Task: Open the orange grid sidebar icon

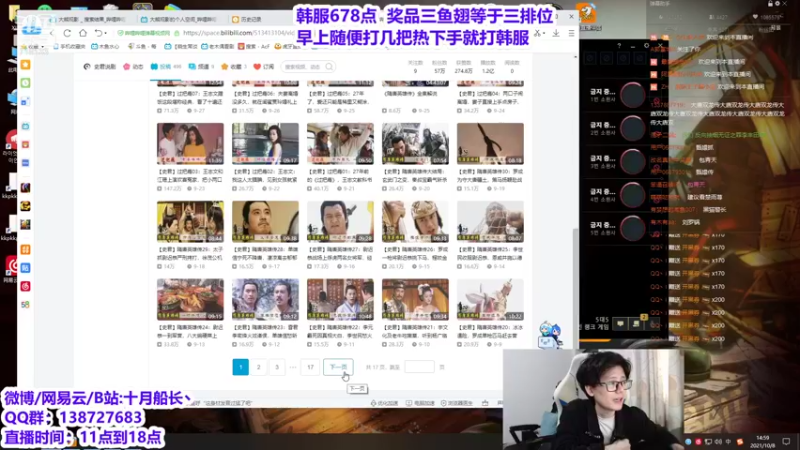Action: 26,249
